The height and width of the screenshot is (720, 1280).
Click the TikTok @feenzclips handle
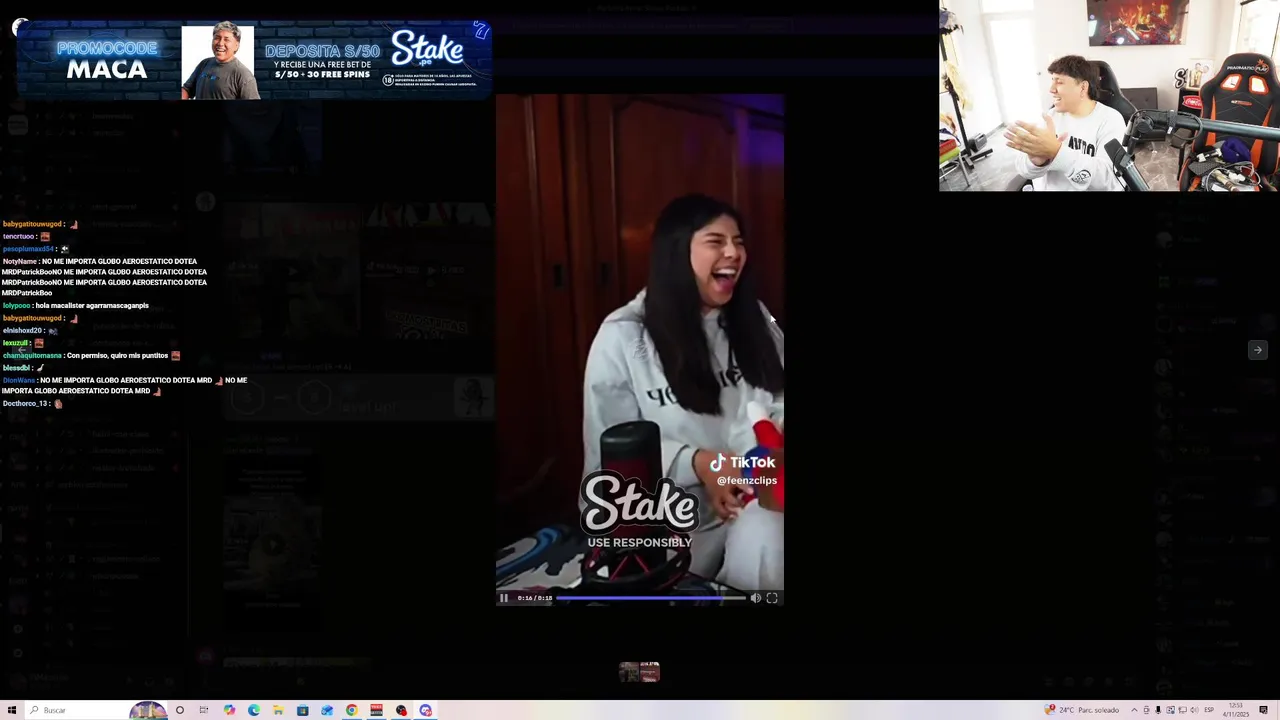[x=747, y=481]
